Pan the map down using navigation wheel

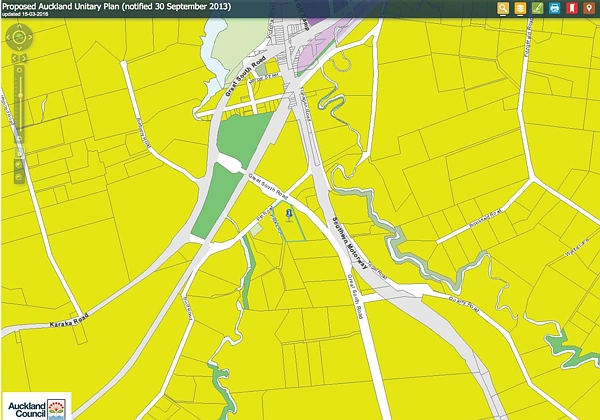tap(19, 51)
